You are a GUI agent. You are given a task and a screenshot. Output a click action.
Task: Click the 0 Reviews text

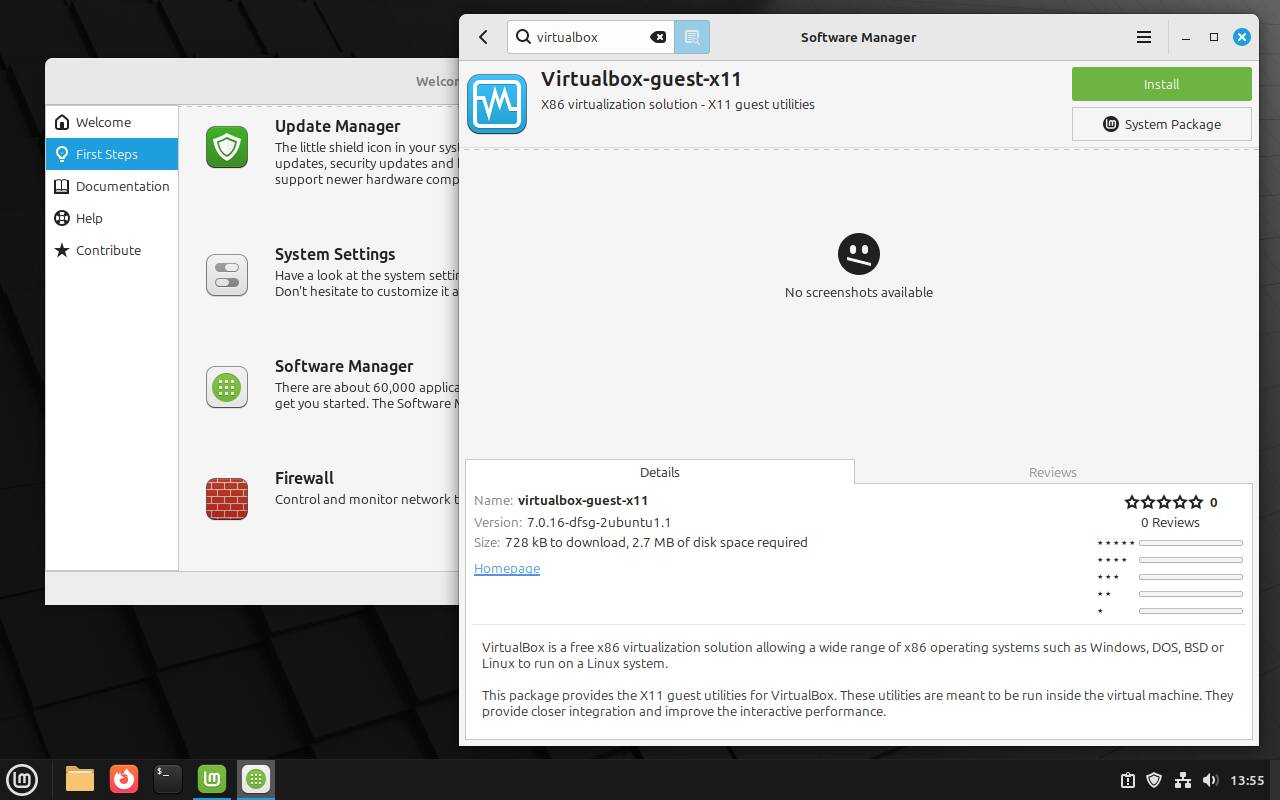[1170, 522]
